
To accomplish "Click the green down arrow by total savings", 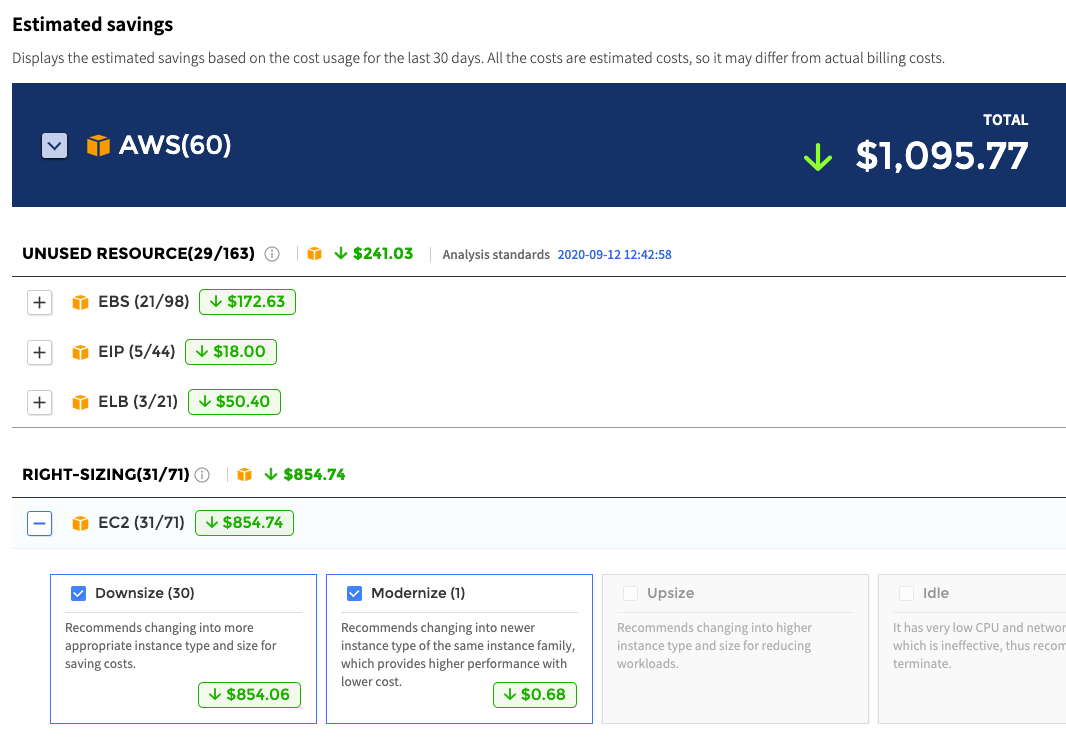I will [818, 157].
